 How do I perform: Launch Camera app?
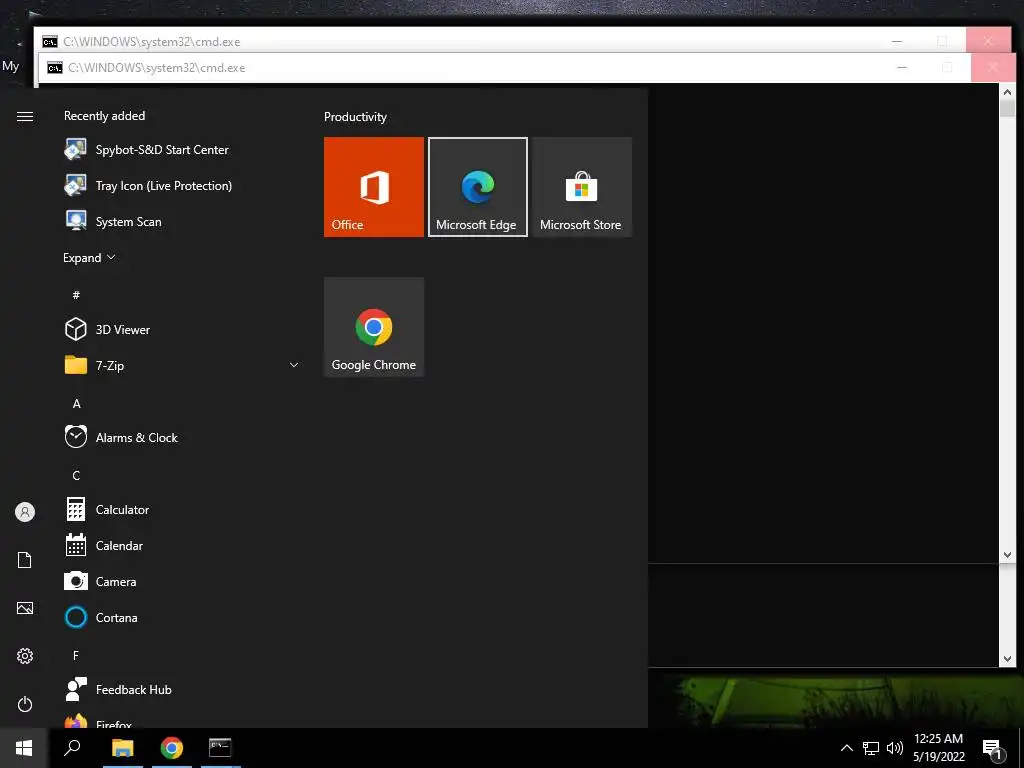click(x=182, y=581)
